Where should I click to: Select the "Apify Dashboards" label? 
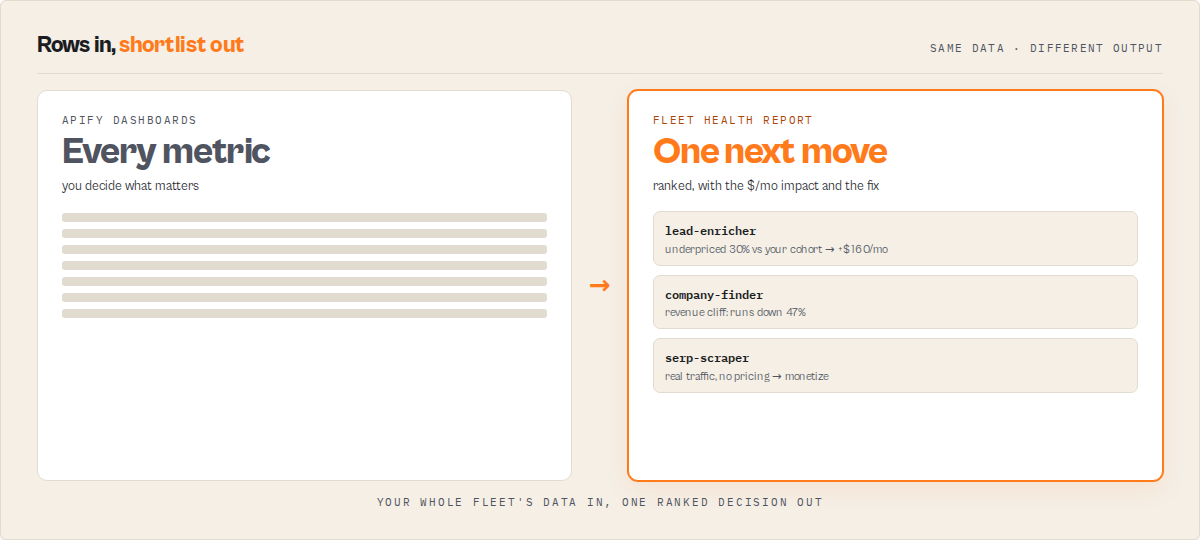129,120
